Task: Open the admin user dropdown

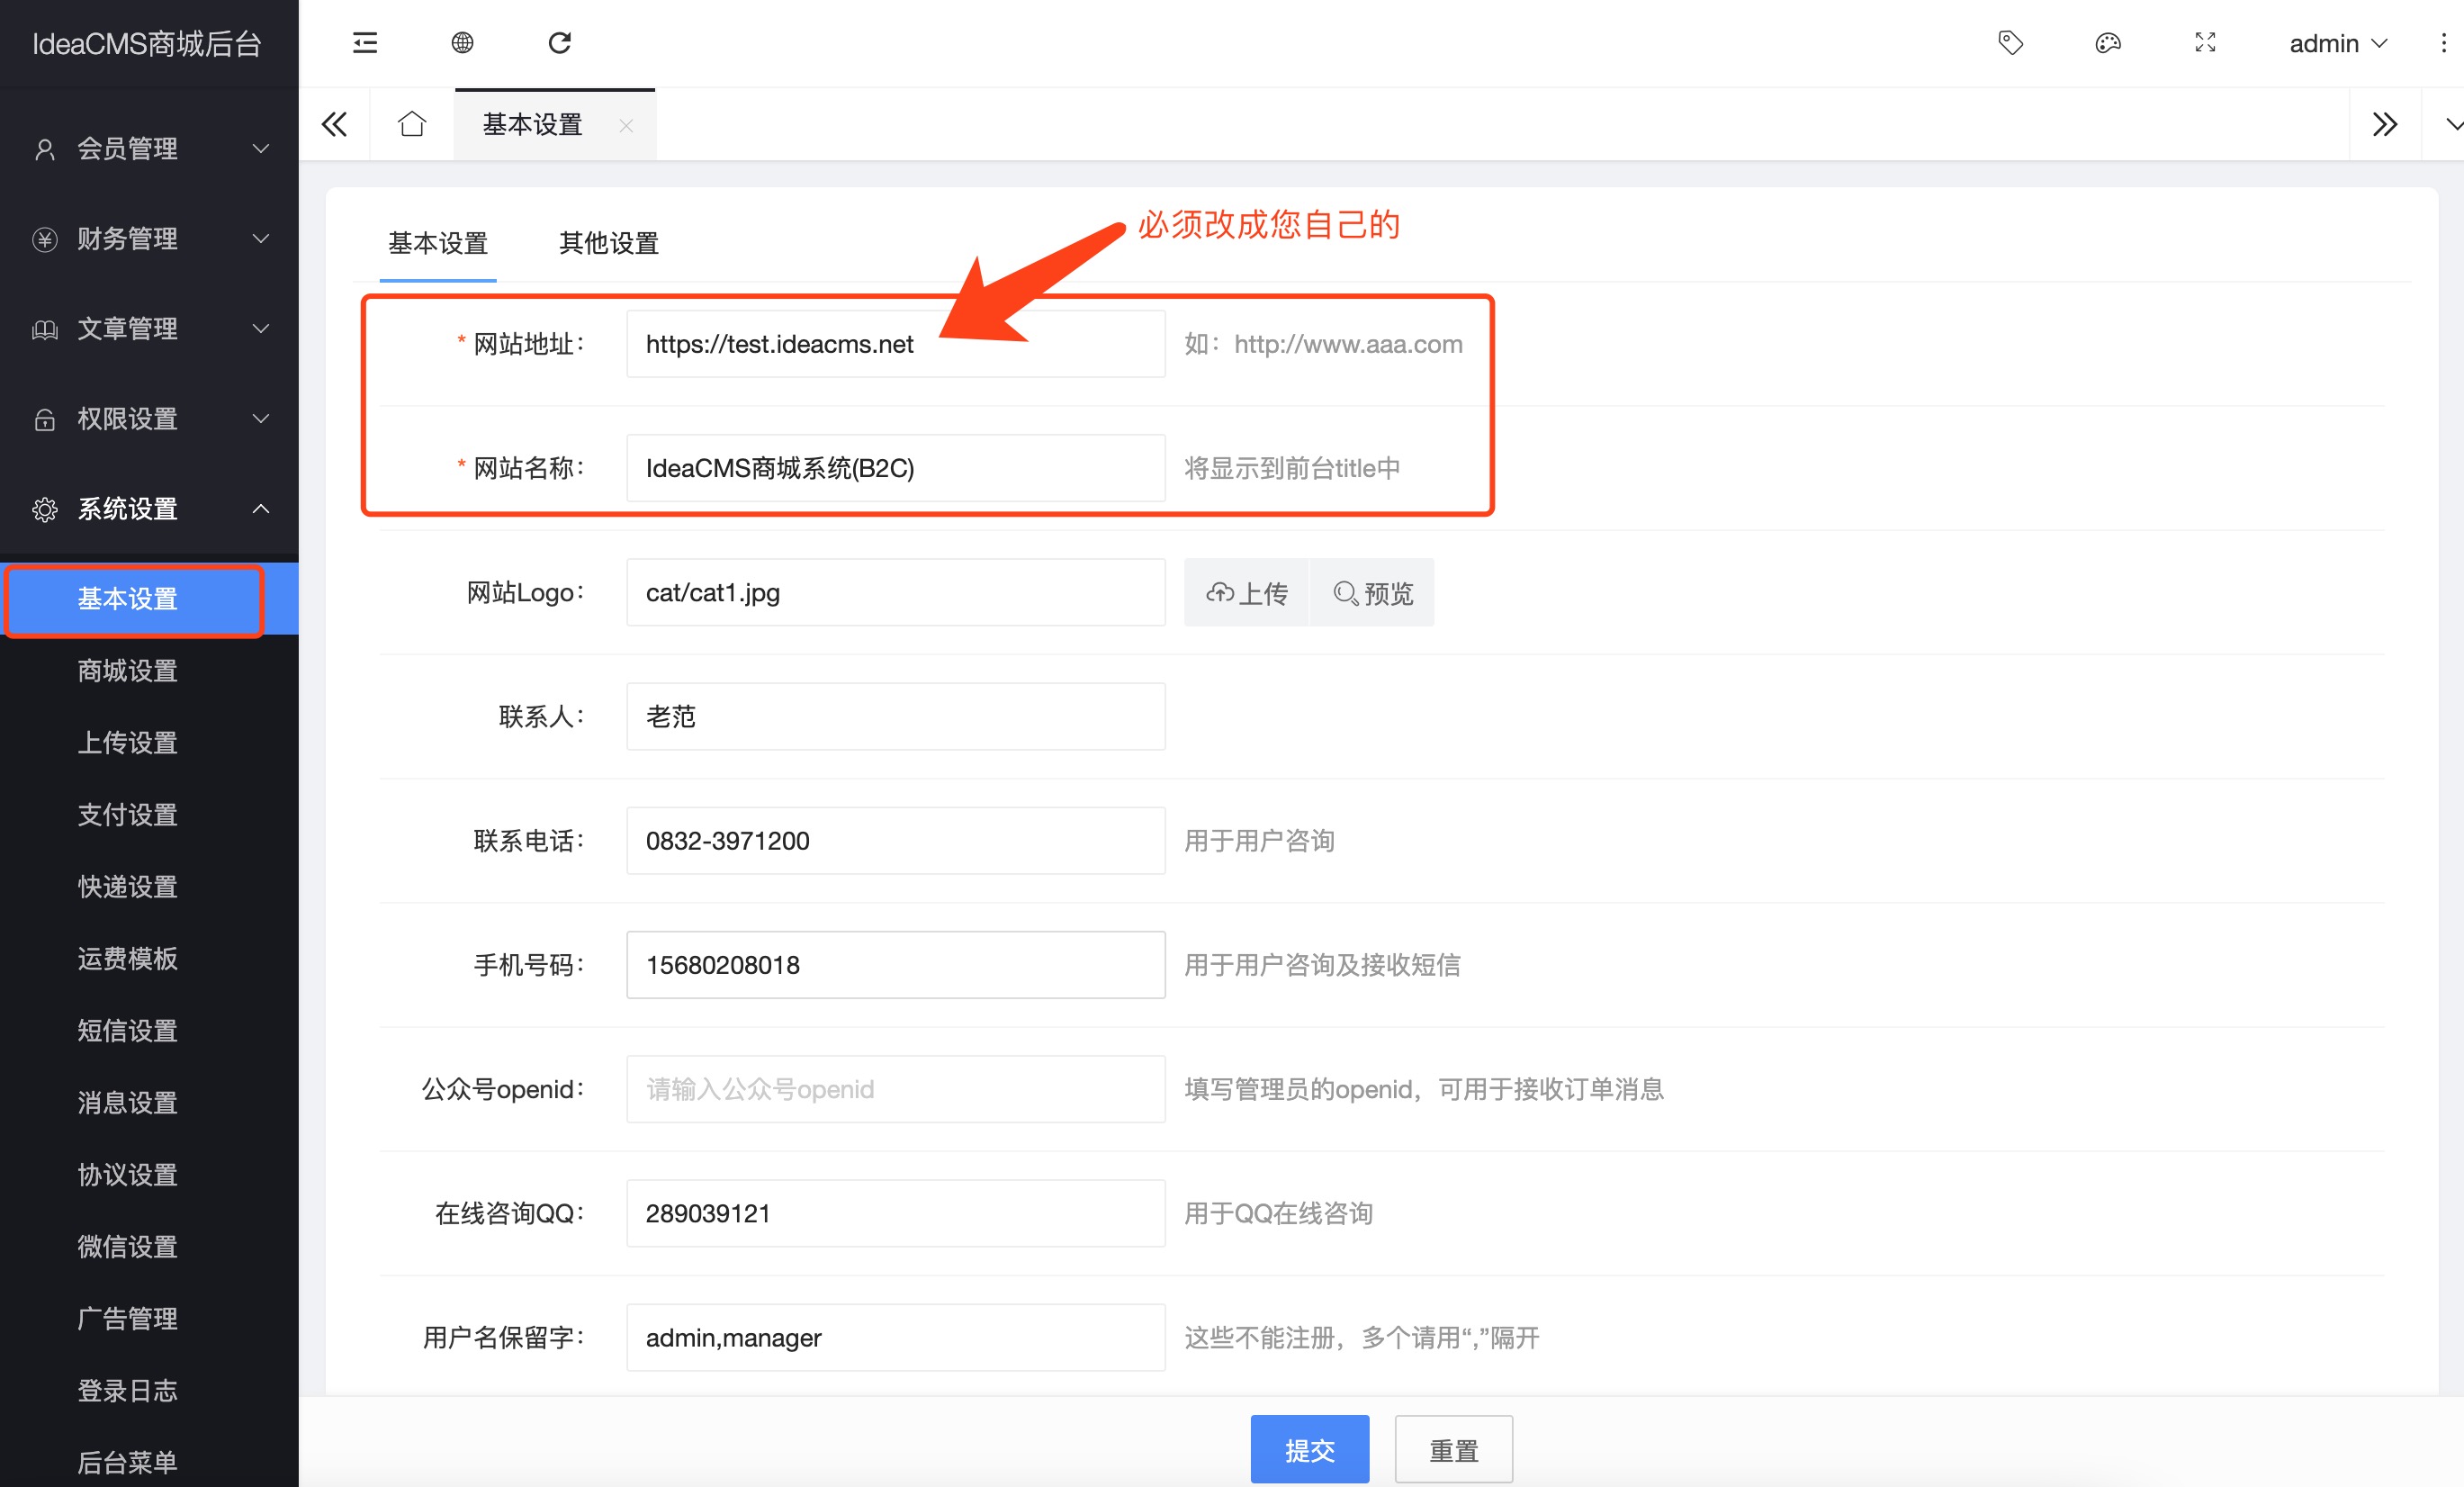Action: pos(2337,43)
